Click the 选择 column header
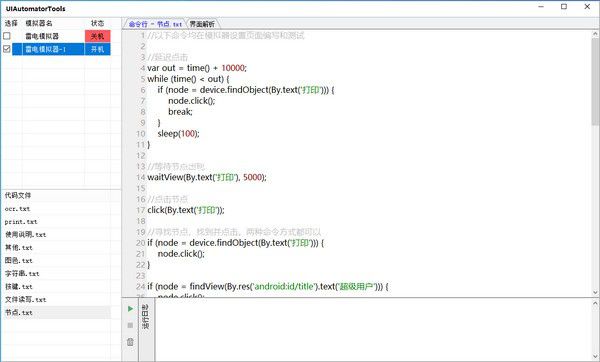Image resolution: width=600 pixels, height=362 pixels. [11, 23]
